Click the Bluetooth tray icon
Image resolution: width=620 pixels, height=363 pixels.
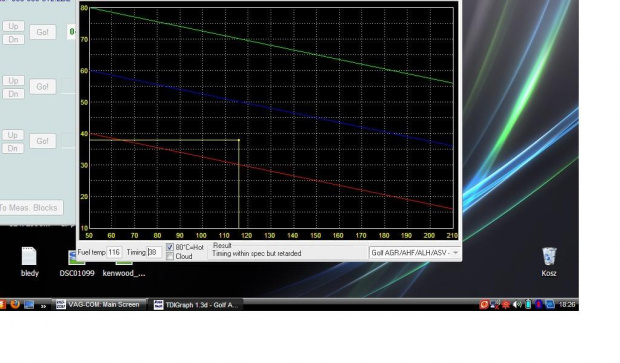pyautogui.click(x=539, y=304)
